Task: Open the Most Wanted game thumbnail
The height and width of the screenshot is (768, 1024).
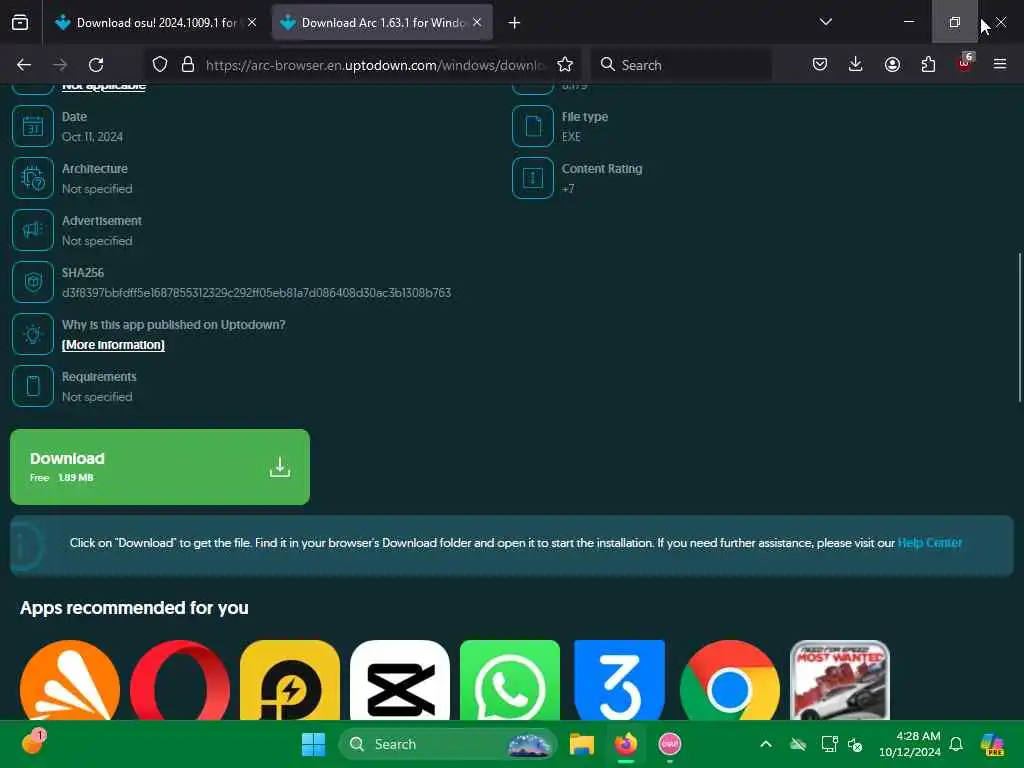Action: [840, 680]
